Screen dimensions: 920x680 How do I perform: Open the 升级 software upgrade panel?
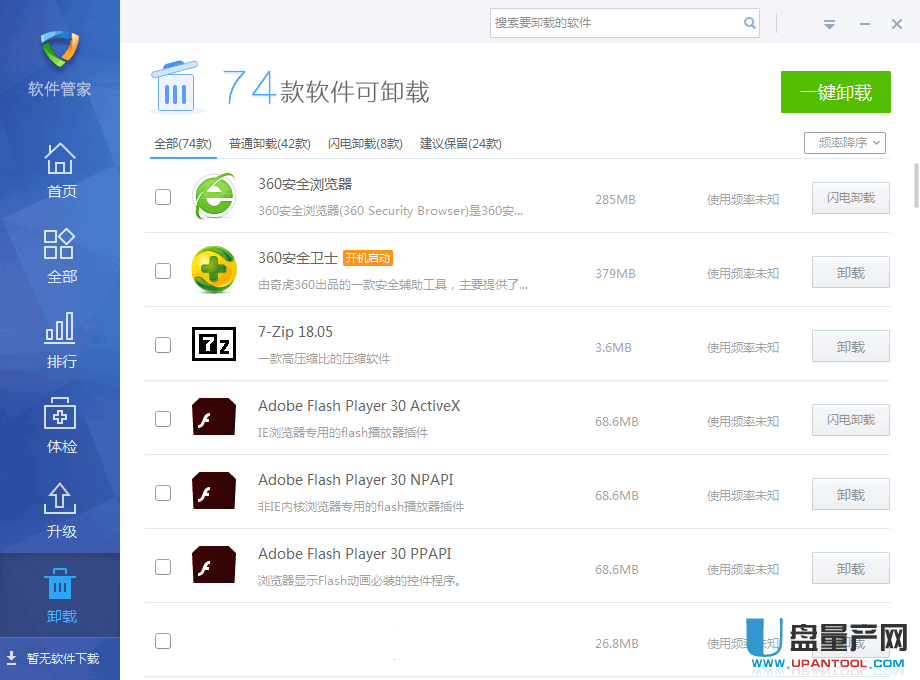coord(60,511)
